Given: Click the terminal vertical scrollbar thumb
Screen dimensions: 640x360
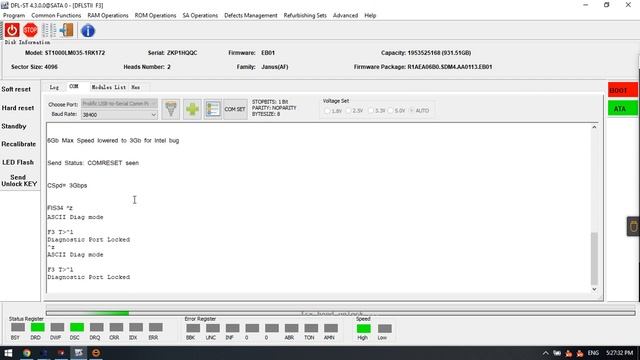Looking at the screenshot, I should [594, 259].
